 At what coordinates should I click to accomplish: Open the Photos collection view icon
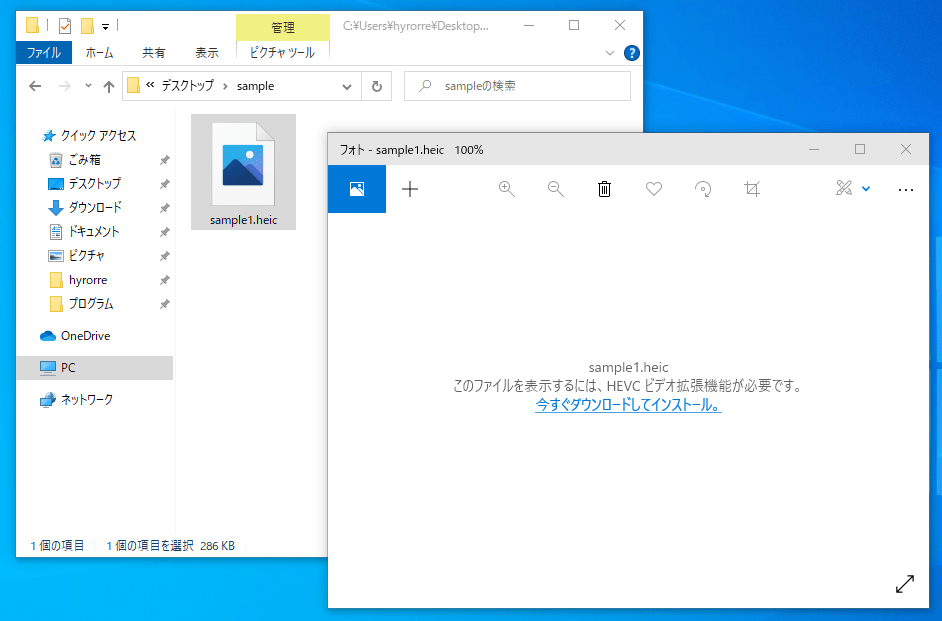[x=357, y=189]
